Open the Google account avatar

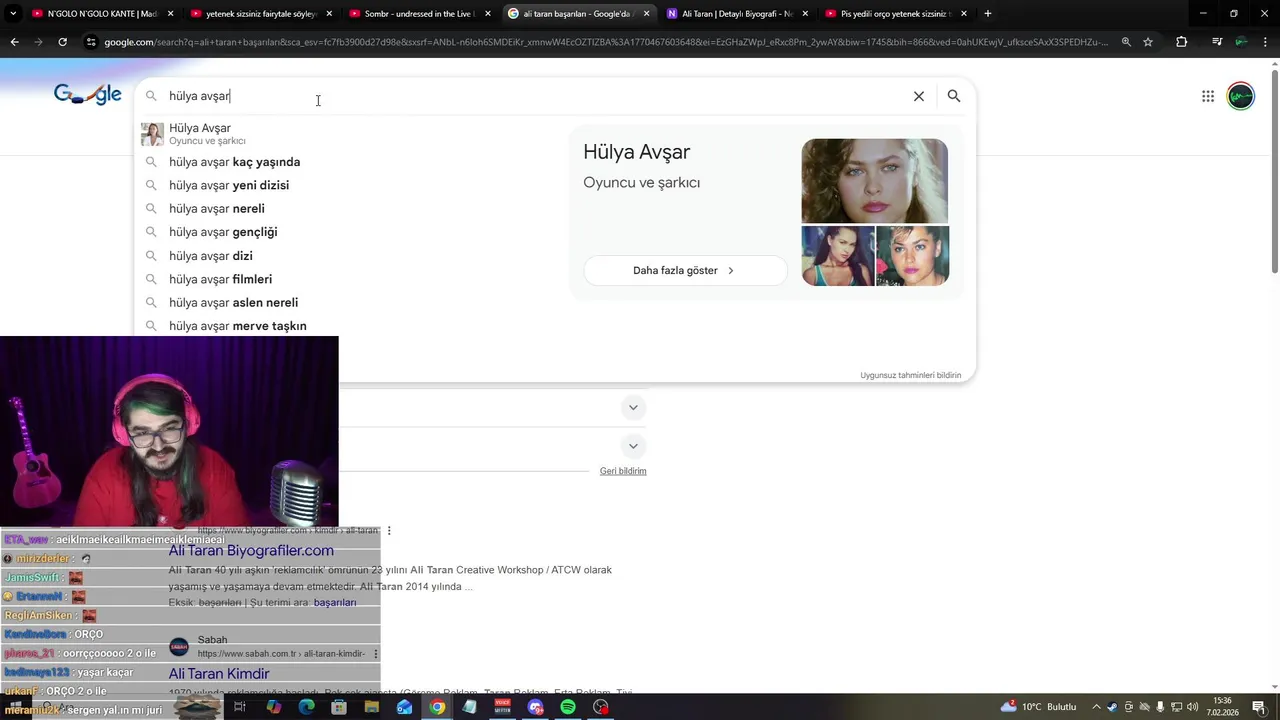[x=1241, y=96]
